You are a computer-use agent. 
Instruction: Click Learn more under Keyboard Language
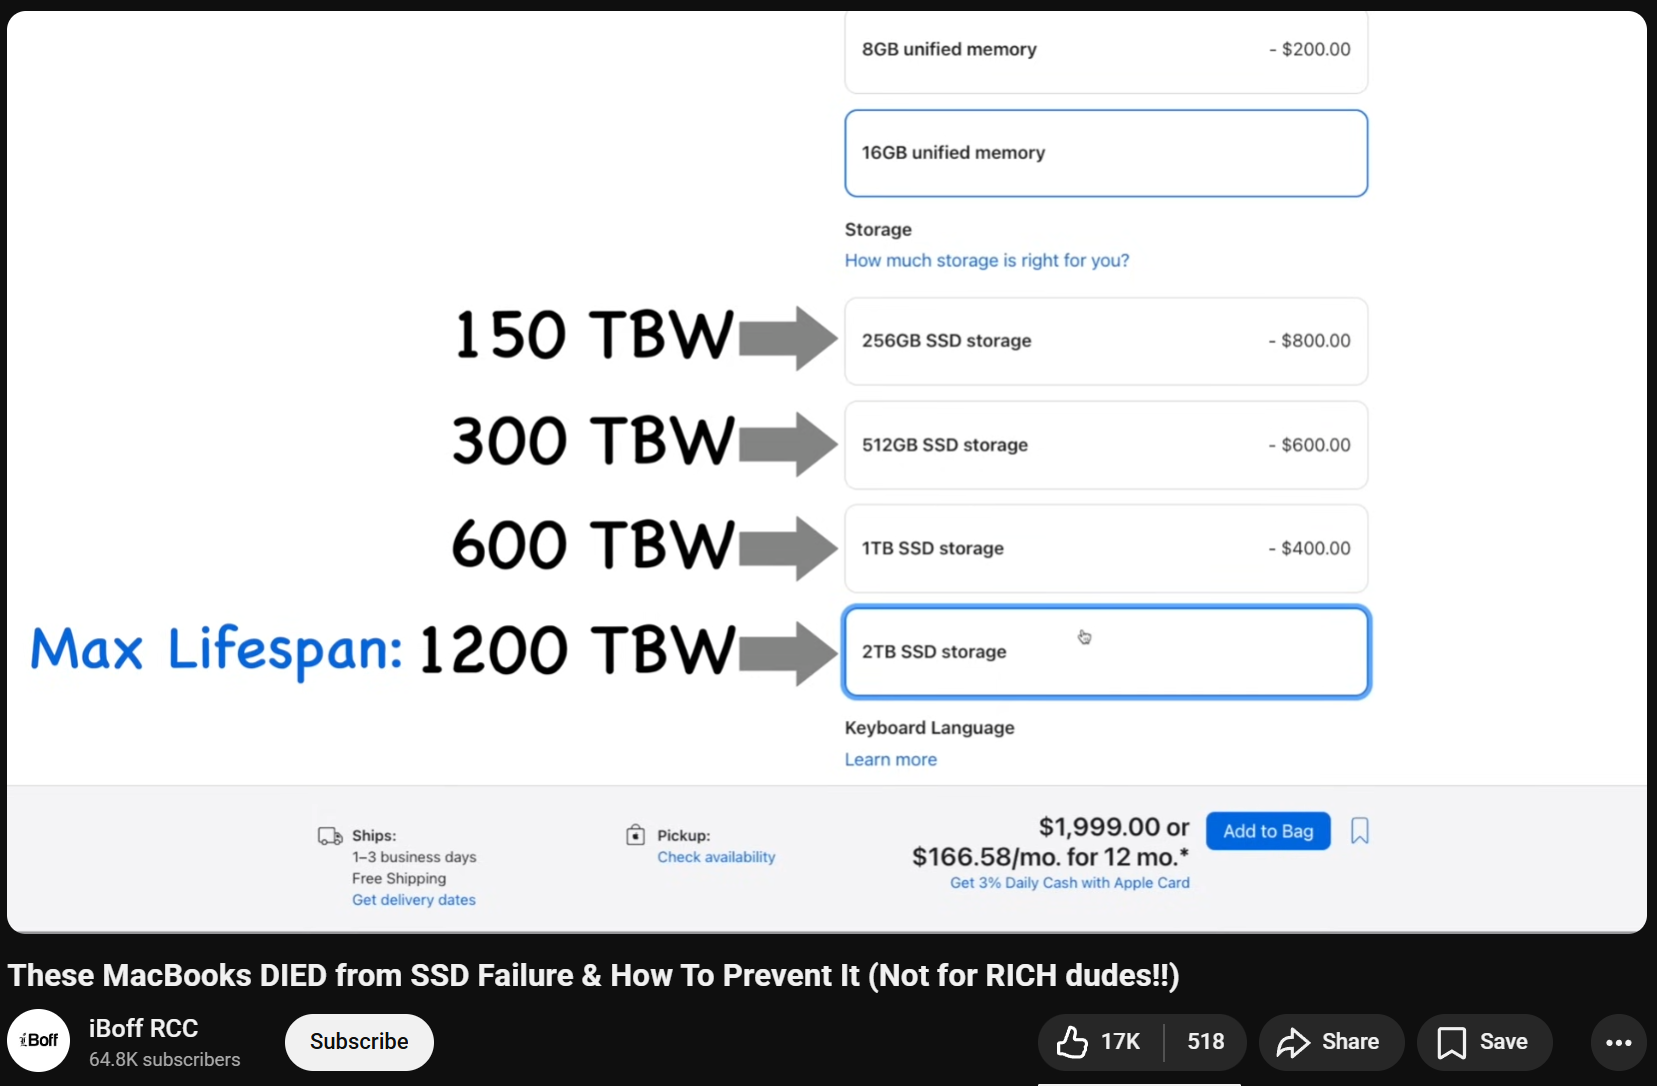pyautogui.click(x=891, y=759)
